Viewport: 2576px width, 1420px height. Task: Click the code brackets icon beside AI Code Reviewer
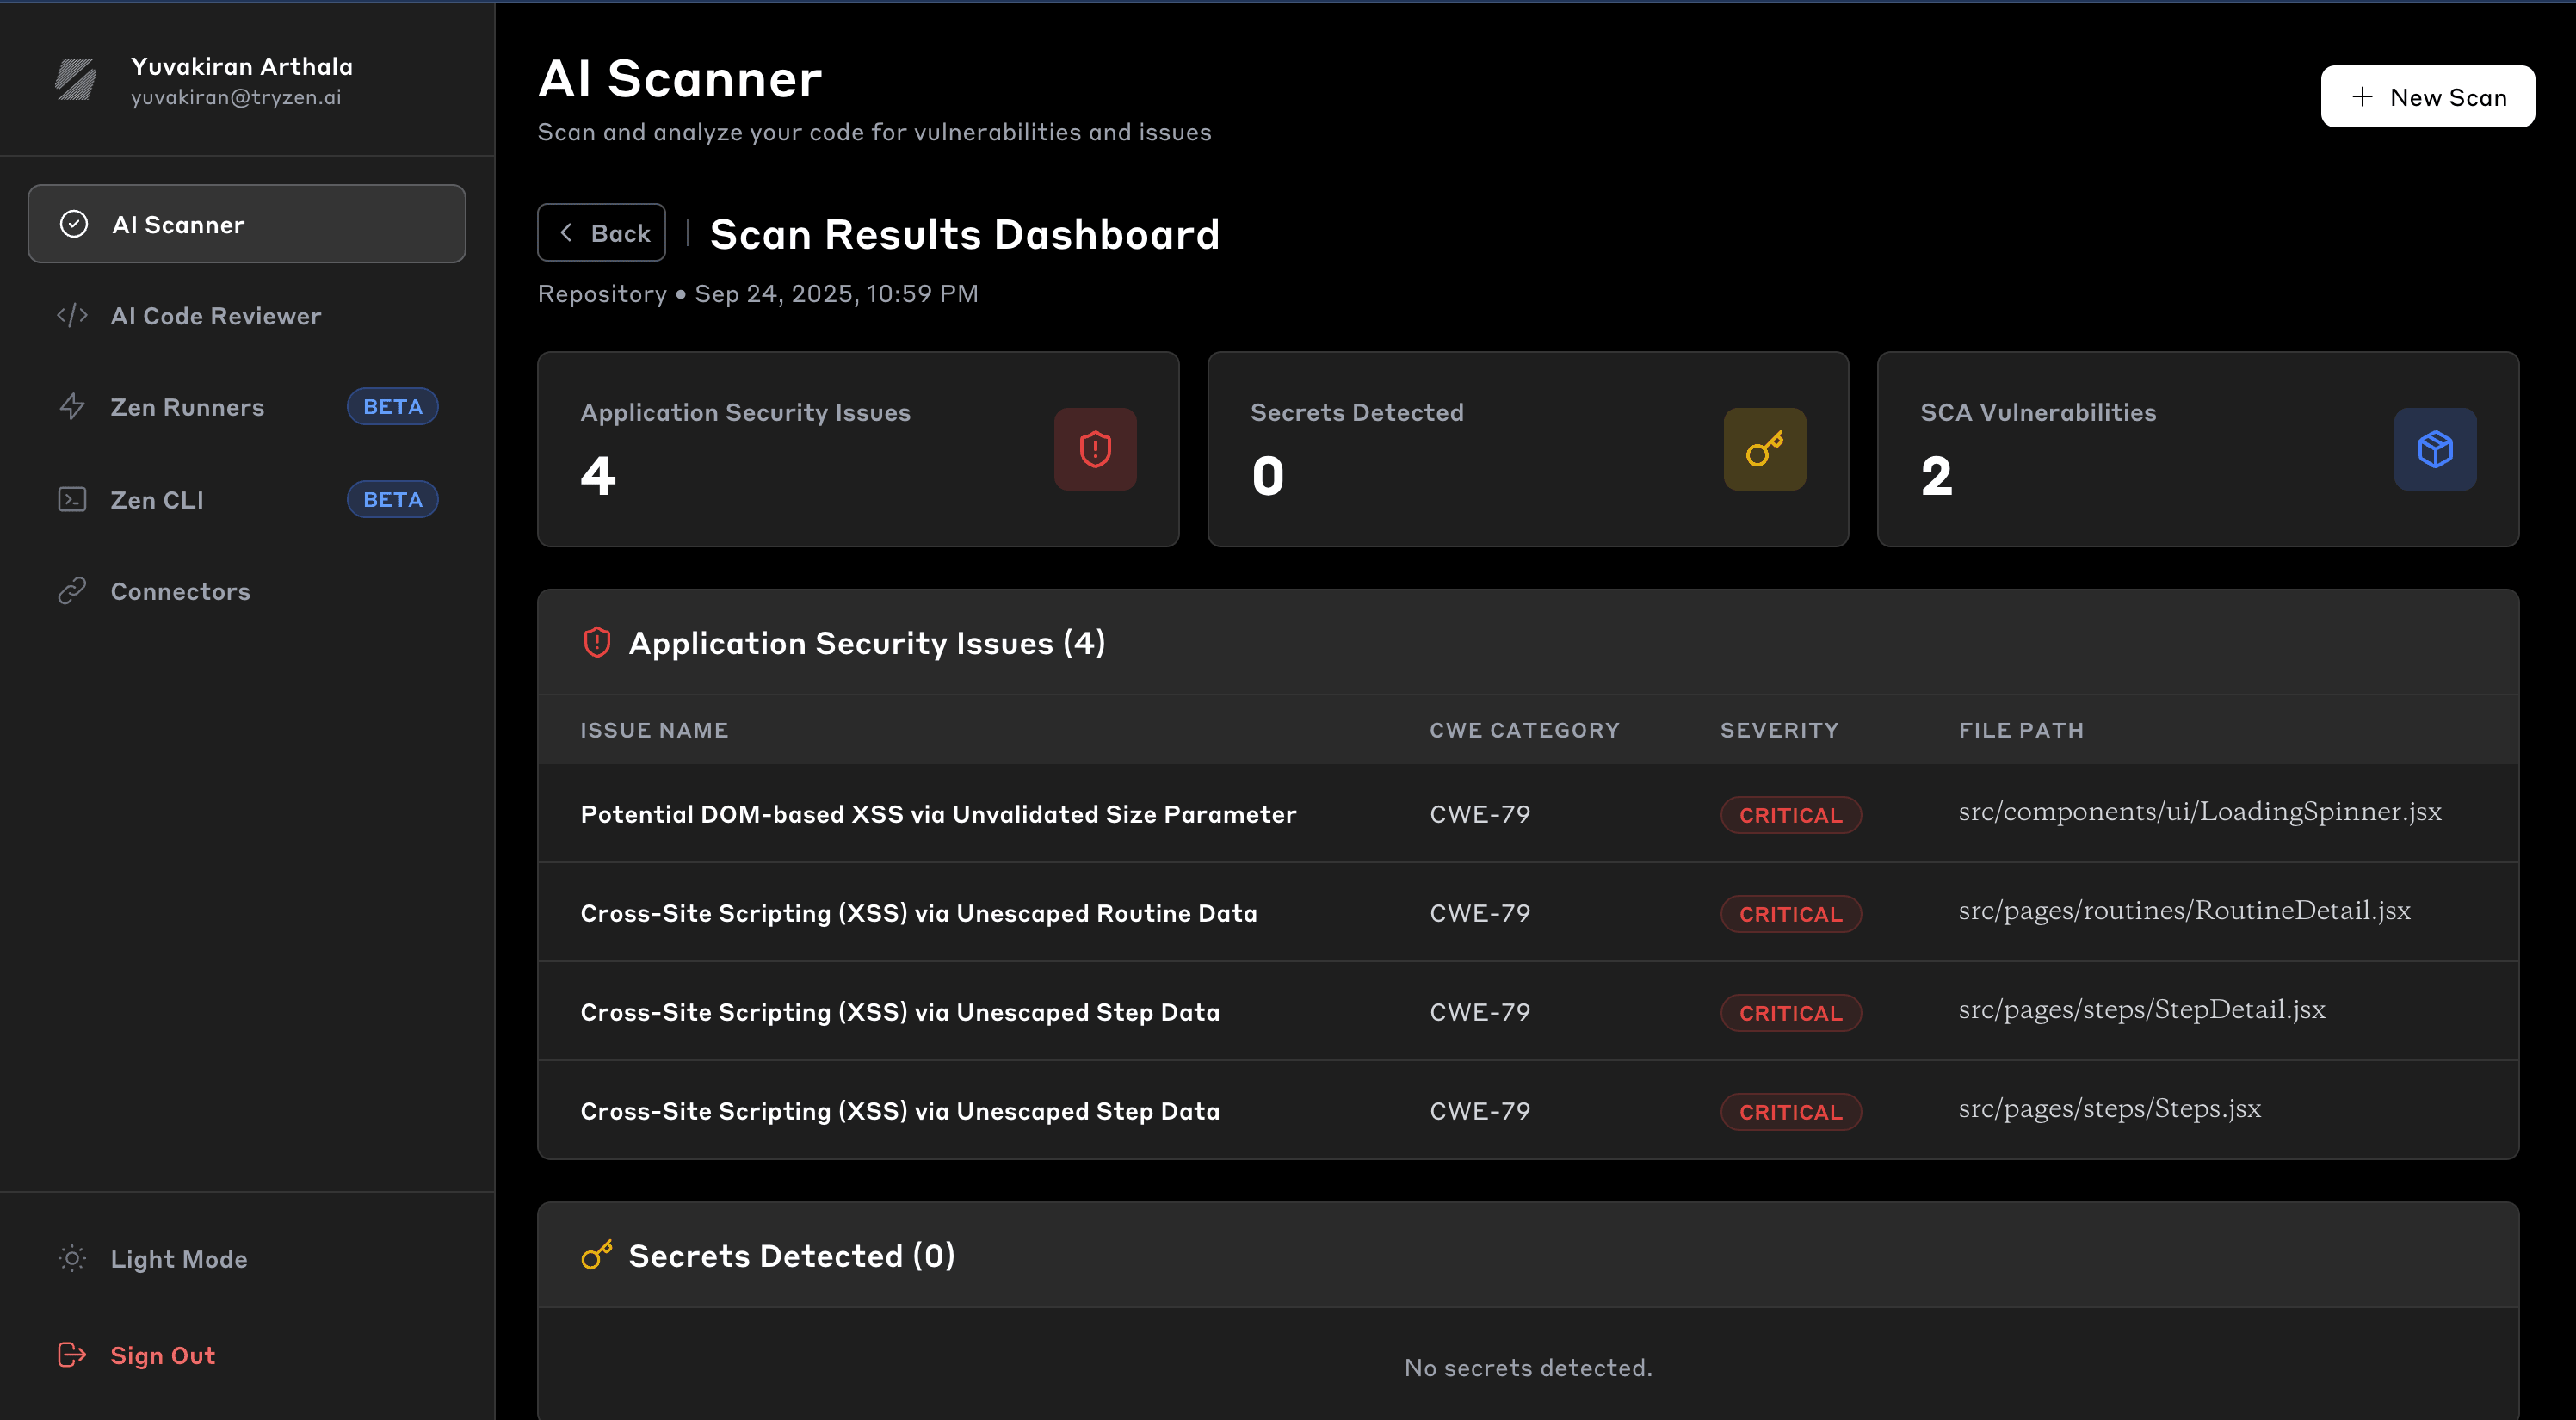tap(72, 316)
